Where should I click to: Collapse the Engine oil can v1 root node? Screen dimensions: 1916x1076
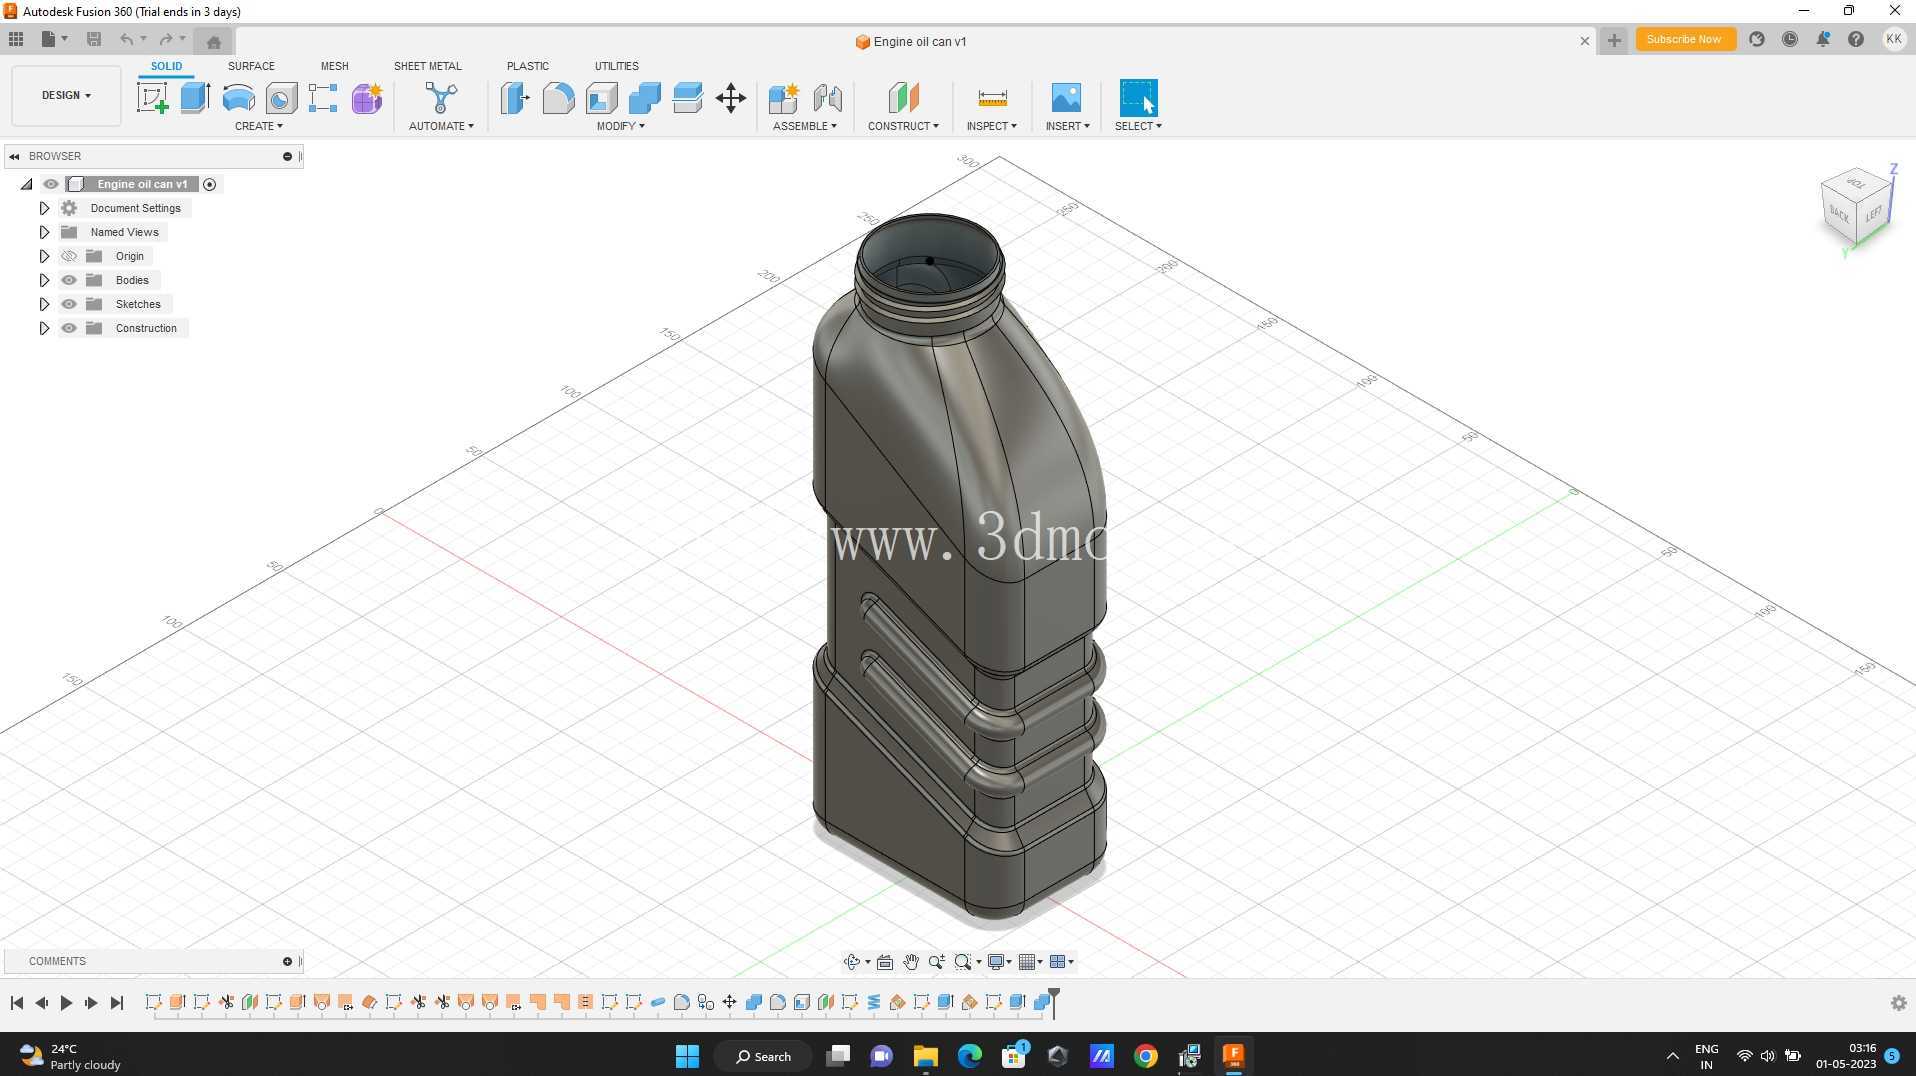coord(27,184)
